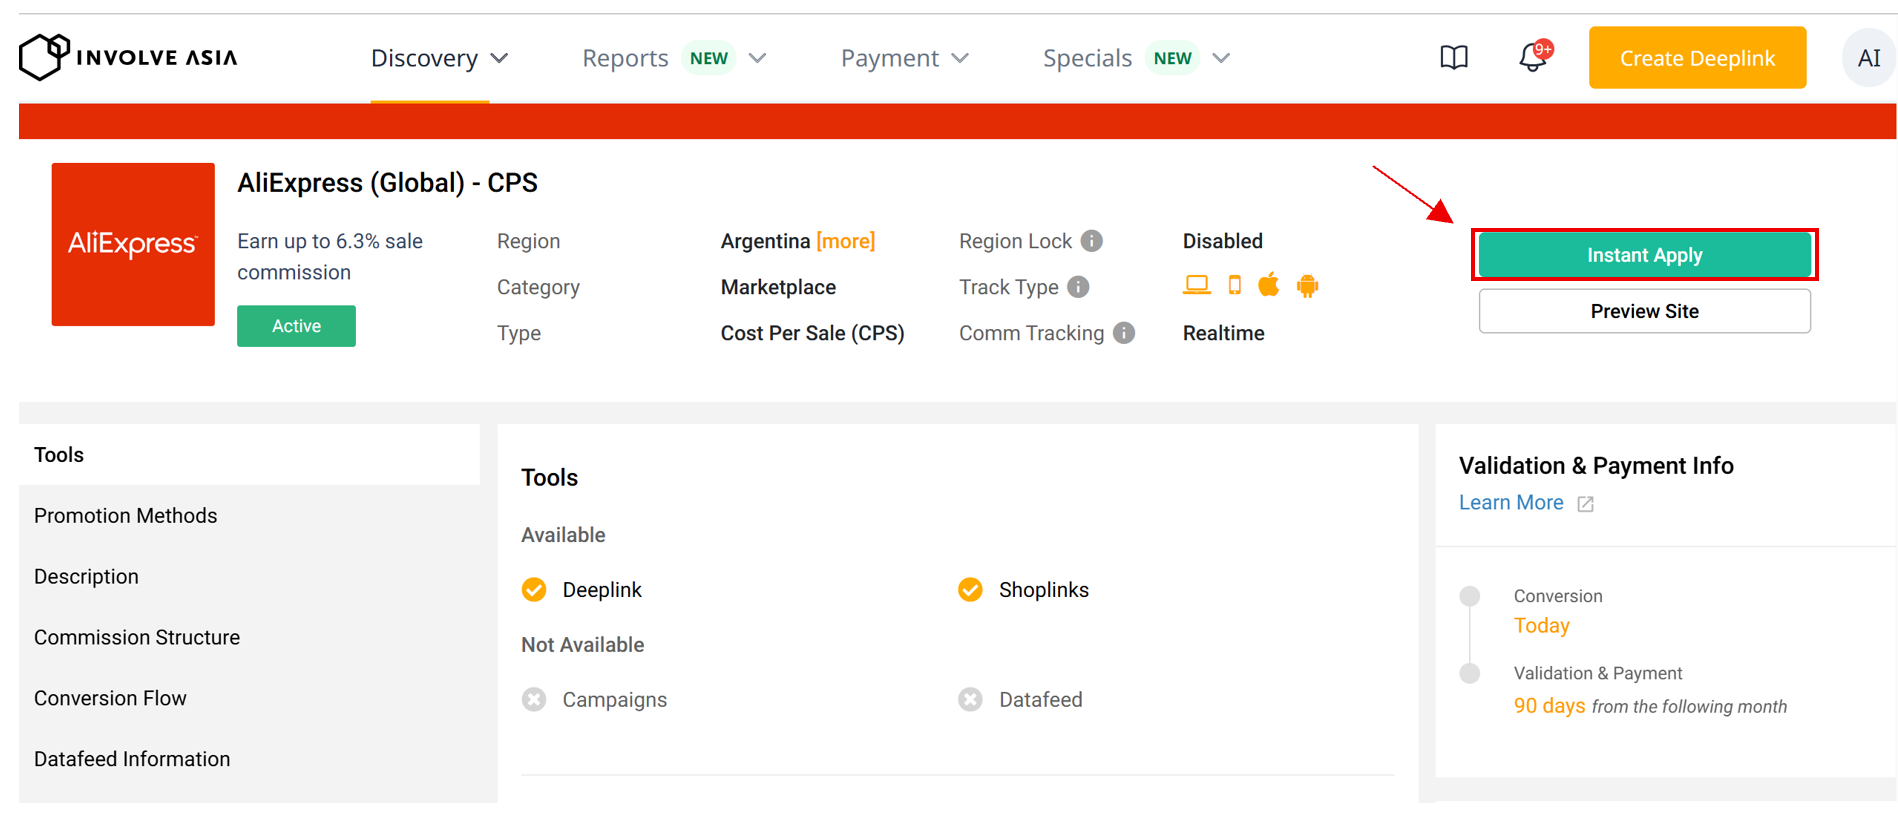Click the Argentina region value
This screenshot has width=1898, height=835.
765,241
